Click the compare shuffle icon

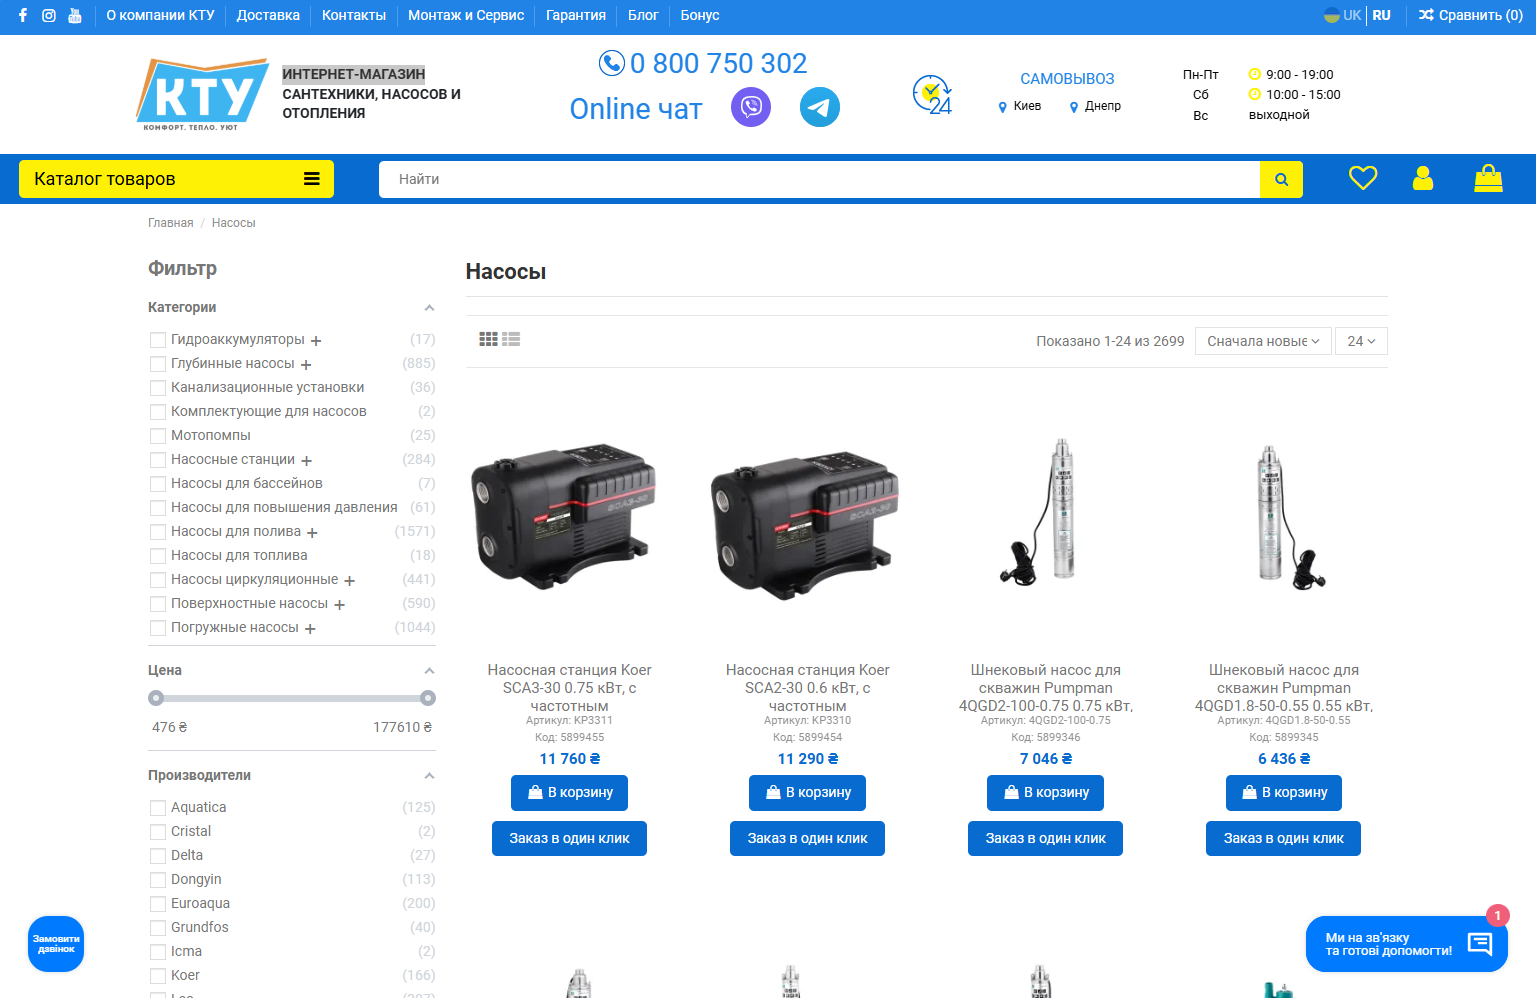pos(1427,15)
